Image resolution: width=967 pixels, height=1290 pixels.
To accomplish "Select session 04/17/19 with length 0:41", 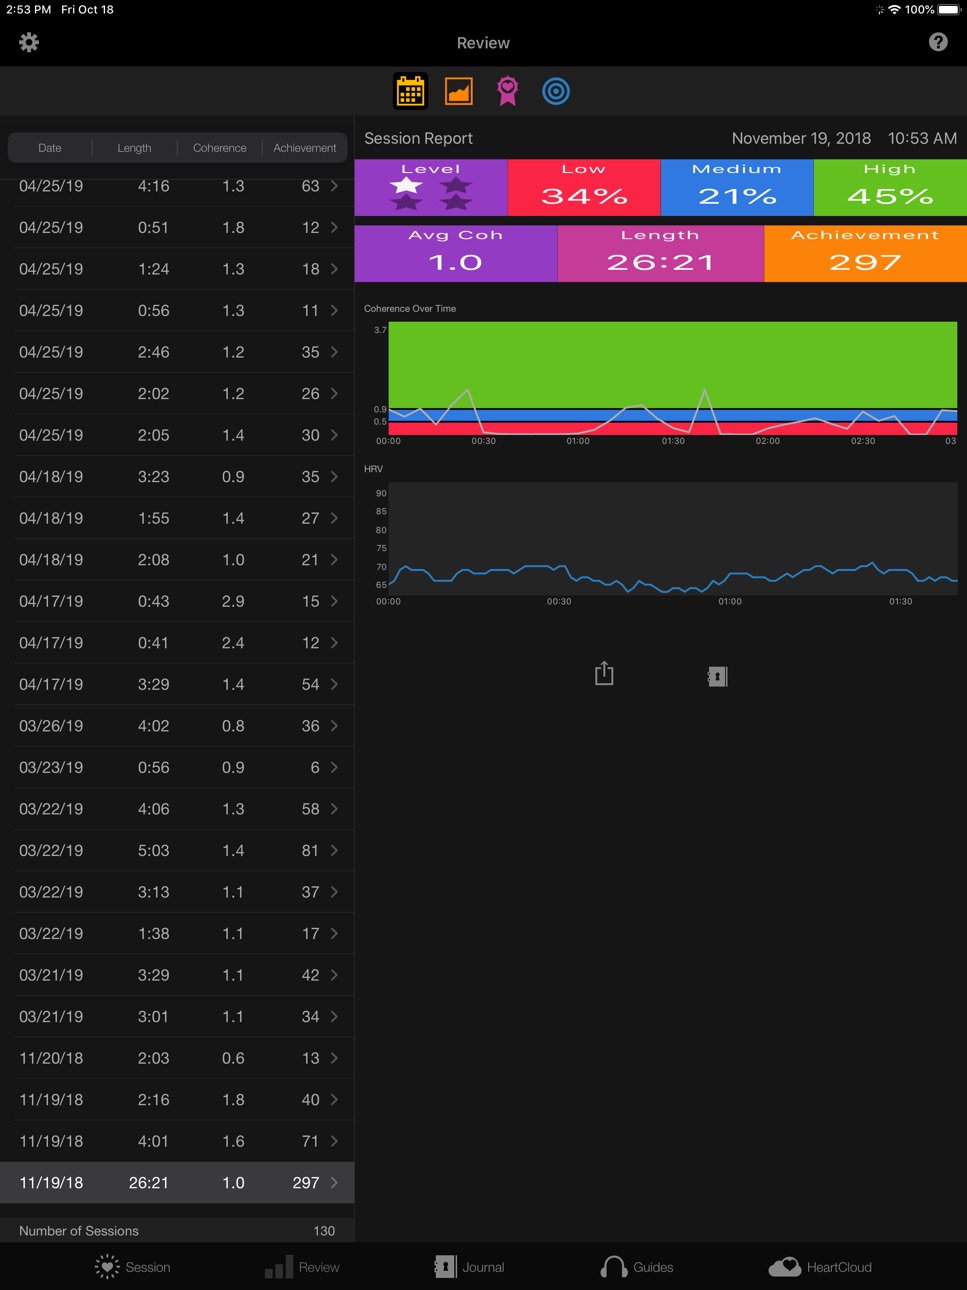I will pos(177,643).
